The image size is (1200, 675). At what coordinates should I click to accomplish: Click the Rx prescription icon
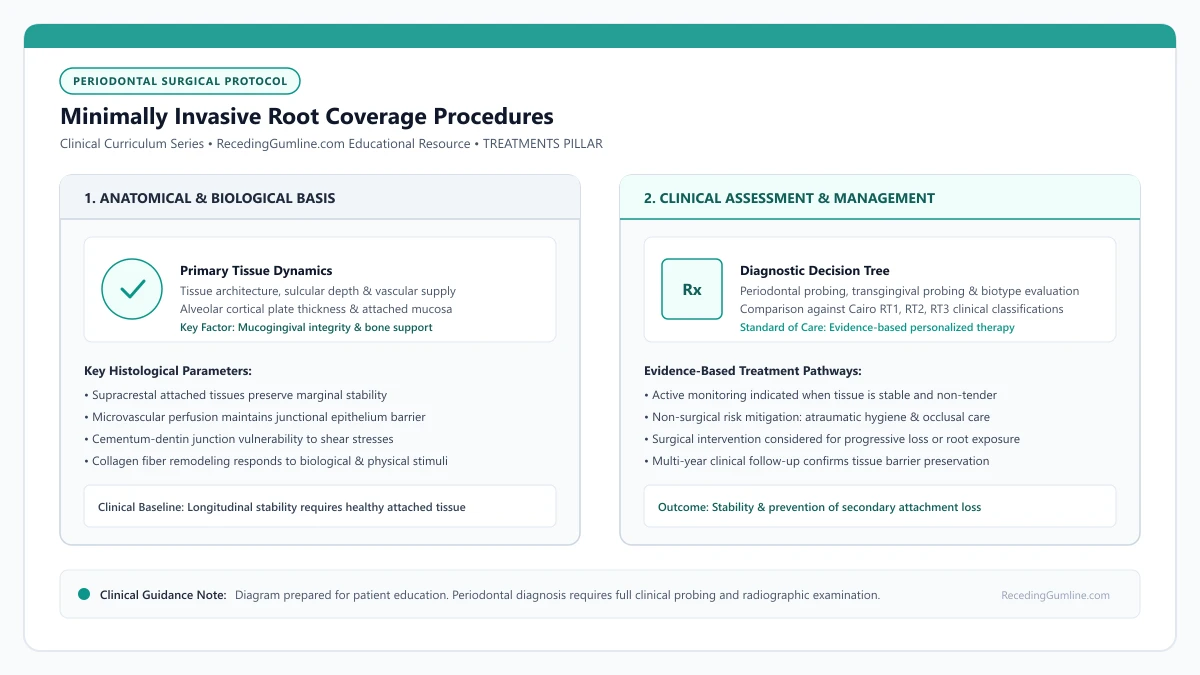tap(692, 289)
